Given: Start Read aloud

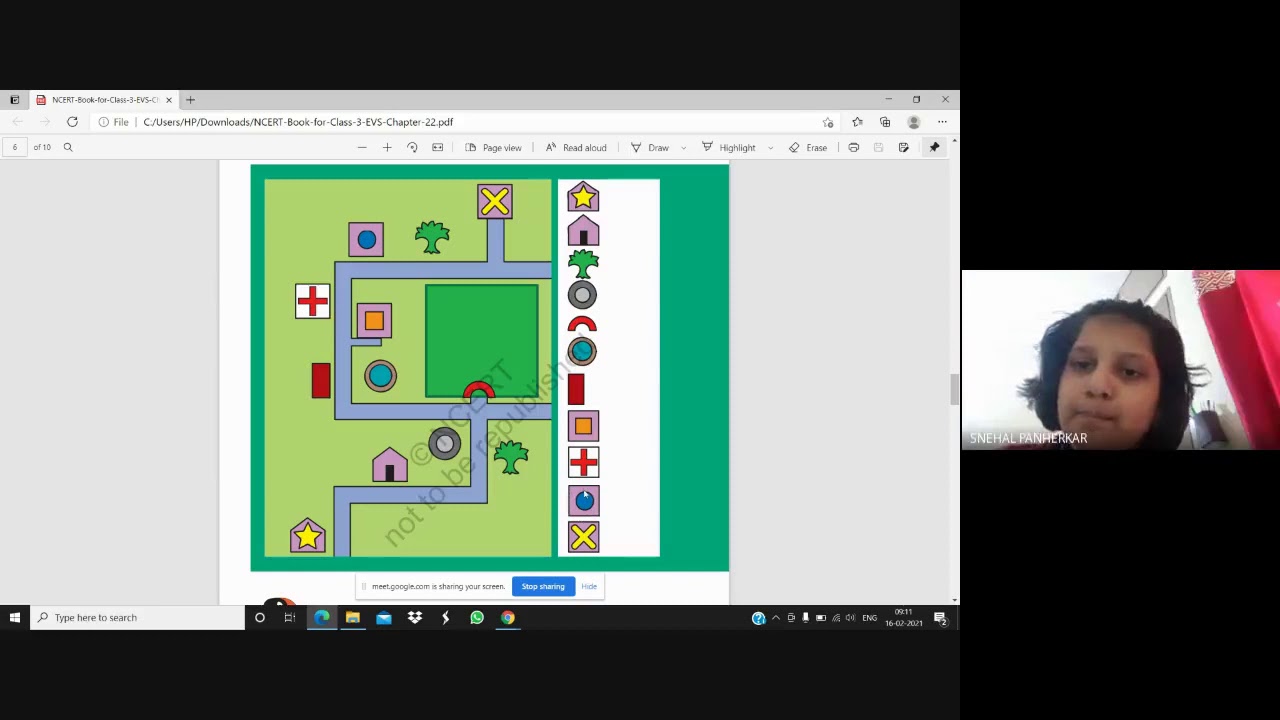Looking at the screenshot, I should click(x=576, y=148).
